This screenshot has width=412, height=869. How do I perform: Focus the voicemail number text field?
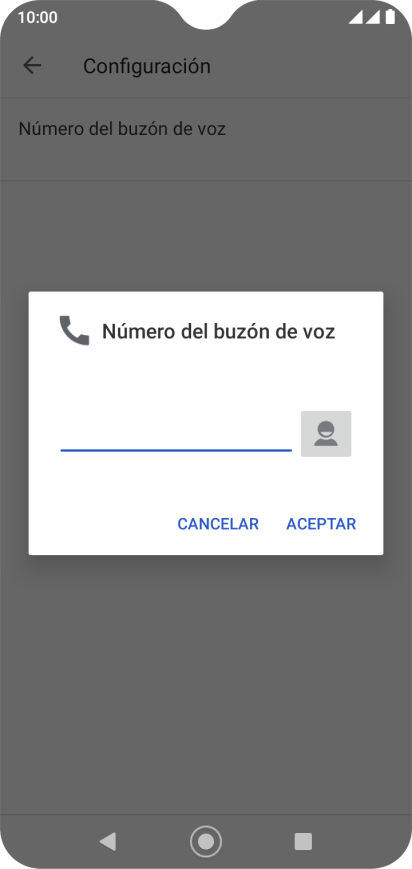[x=176, y=434]
